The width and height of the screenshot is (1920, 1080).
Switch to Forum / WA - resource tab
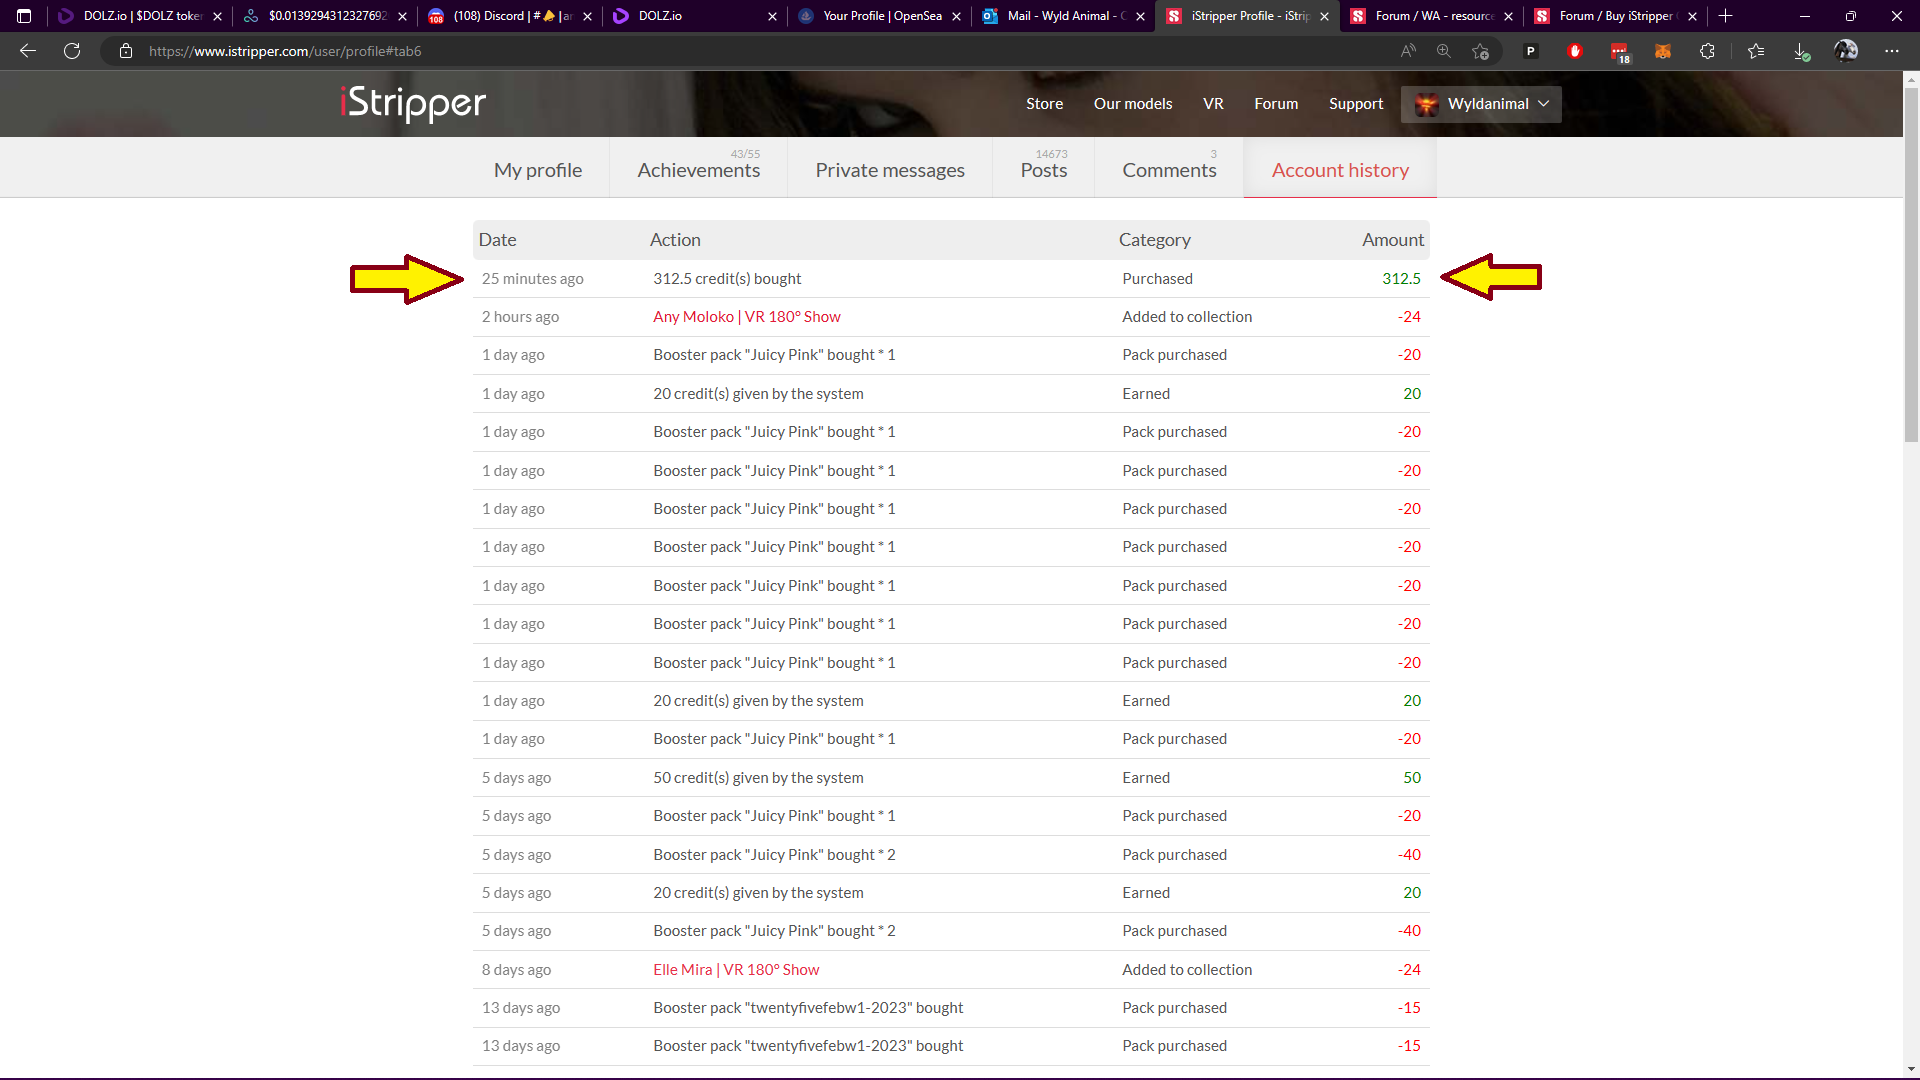click(x=1432, y=16)
